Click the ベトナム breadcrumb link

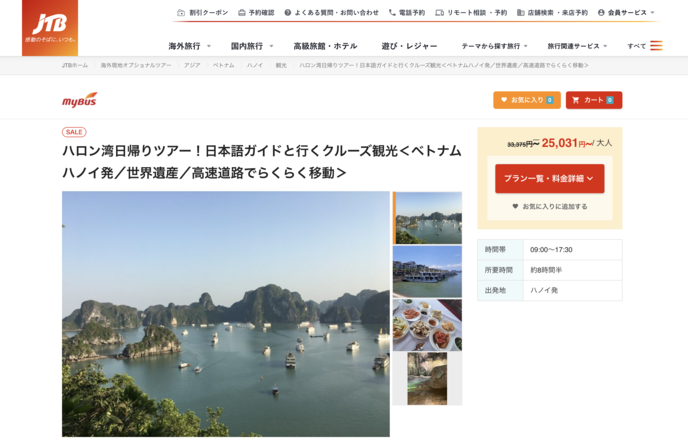[223, 65]
